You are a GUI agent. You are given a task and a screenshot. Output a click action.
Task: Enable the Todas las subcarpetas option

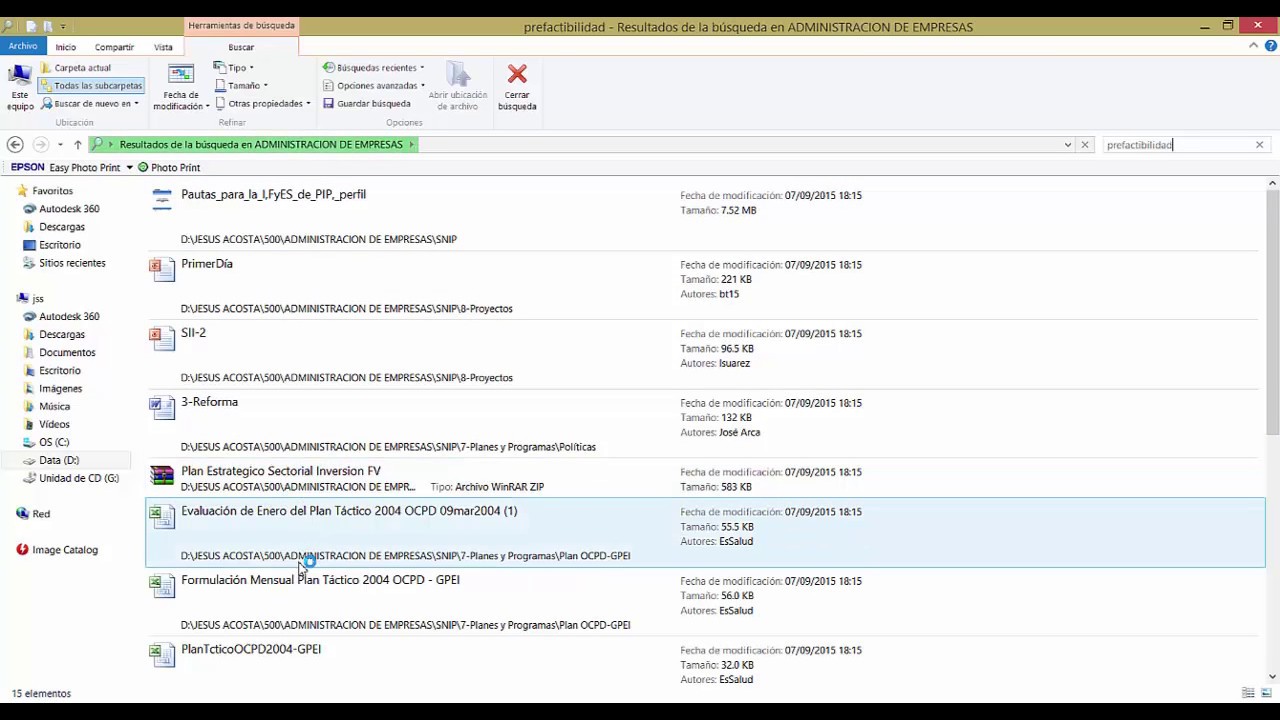[x=91, y=86]
